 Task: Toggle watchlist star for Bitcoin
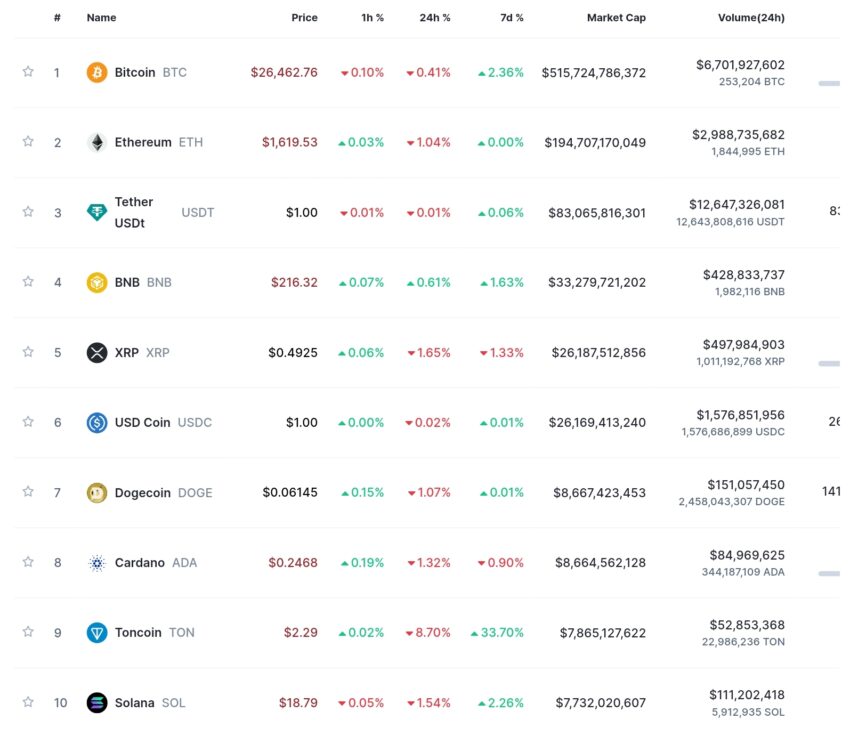[x=28, y=72]
